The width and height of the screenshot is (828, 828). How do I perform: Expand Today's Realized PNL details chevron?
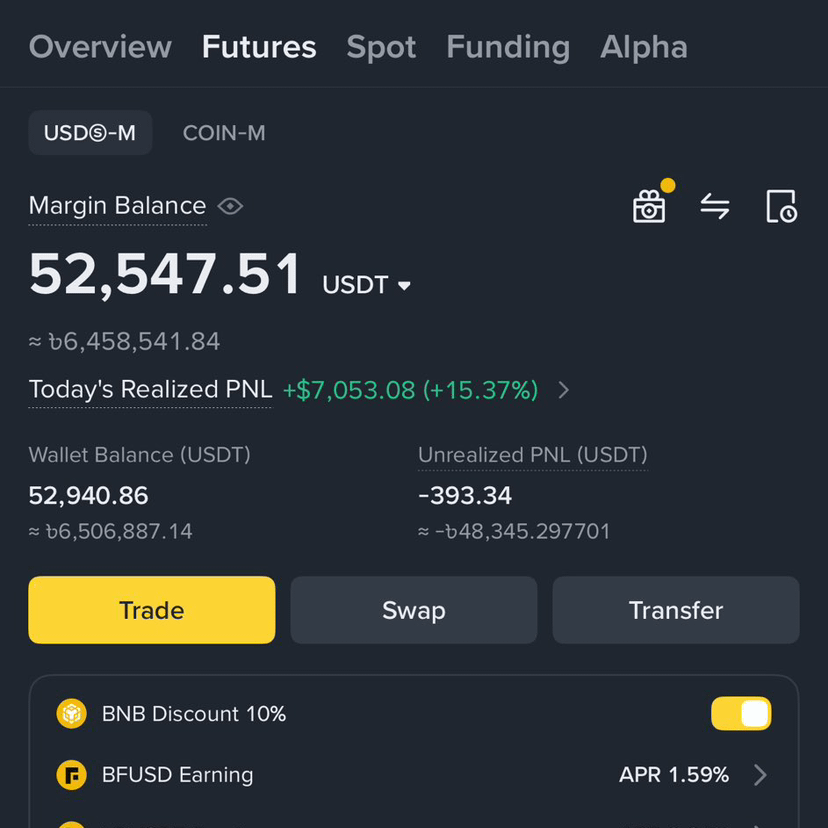coord(564,390)
